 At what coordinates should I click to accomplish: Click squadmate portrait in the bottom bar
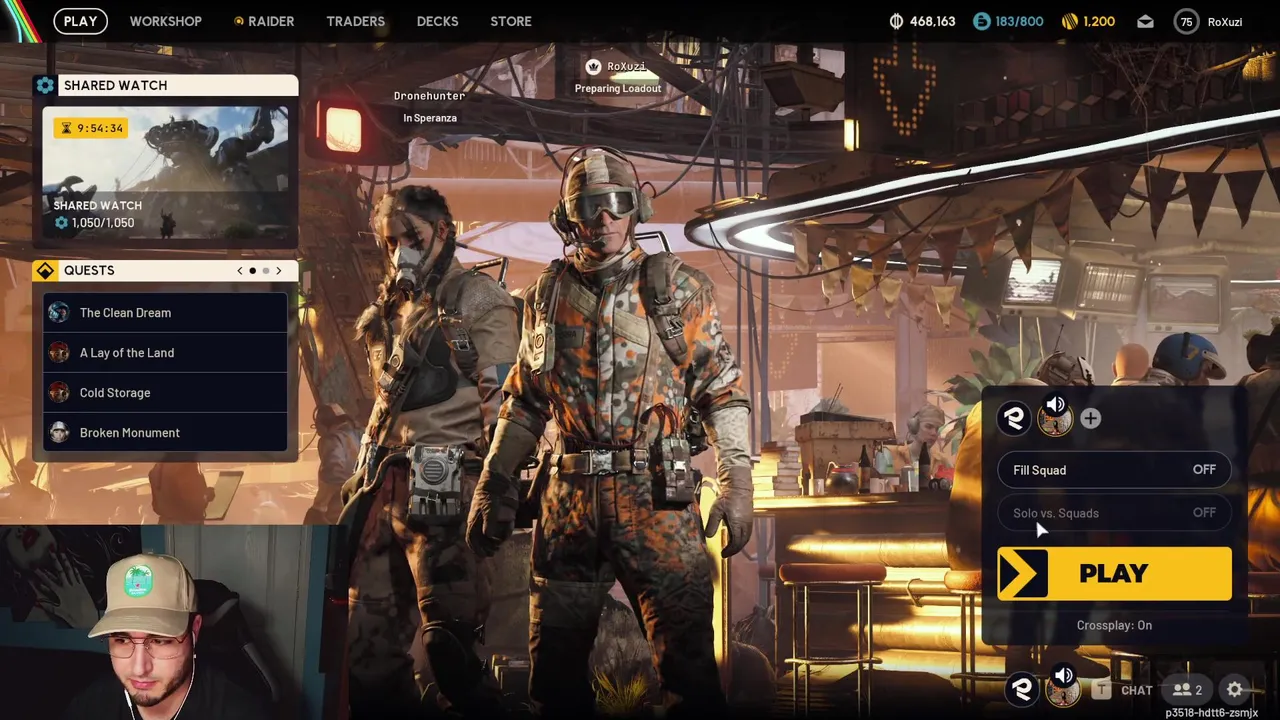(x=1063, y=692)
